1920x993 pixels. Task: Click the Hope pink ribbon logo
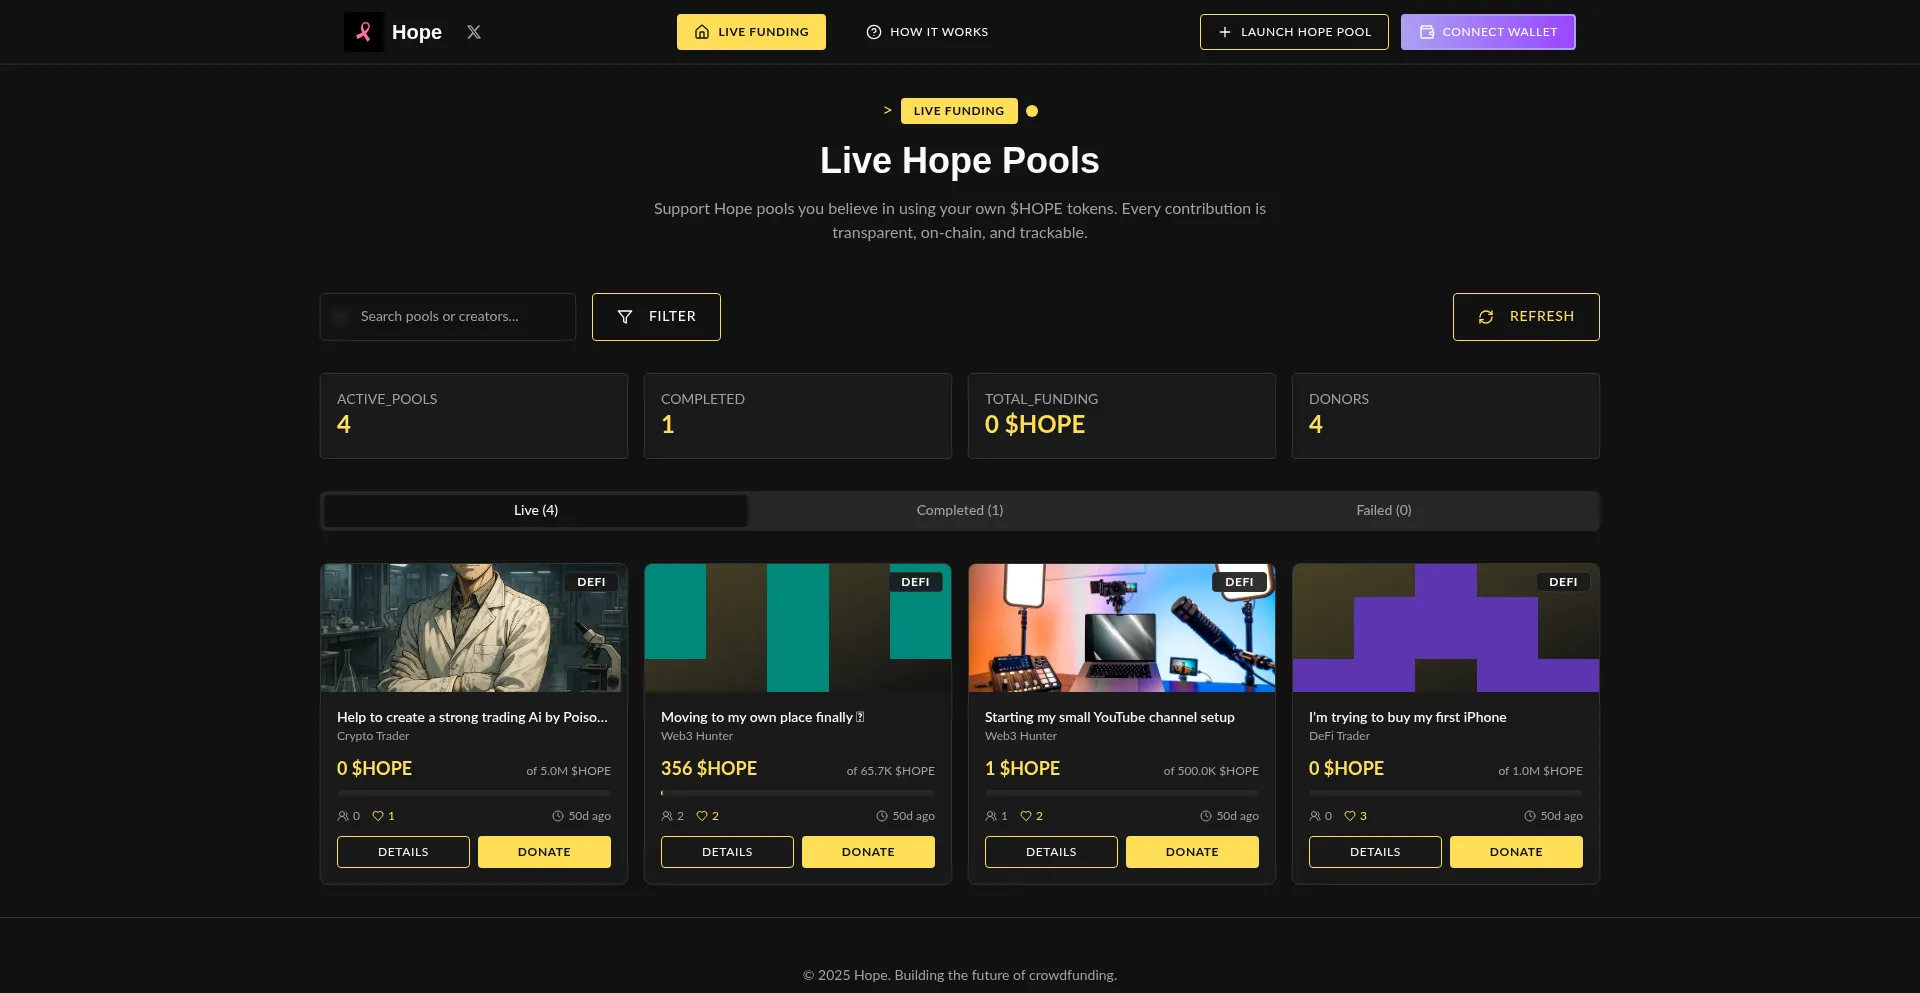tap(364, 32)
